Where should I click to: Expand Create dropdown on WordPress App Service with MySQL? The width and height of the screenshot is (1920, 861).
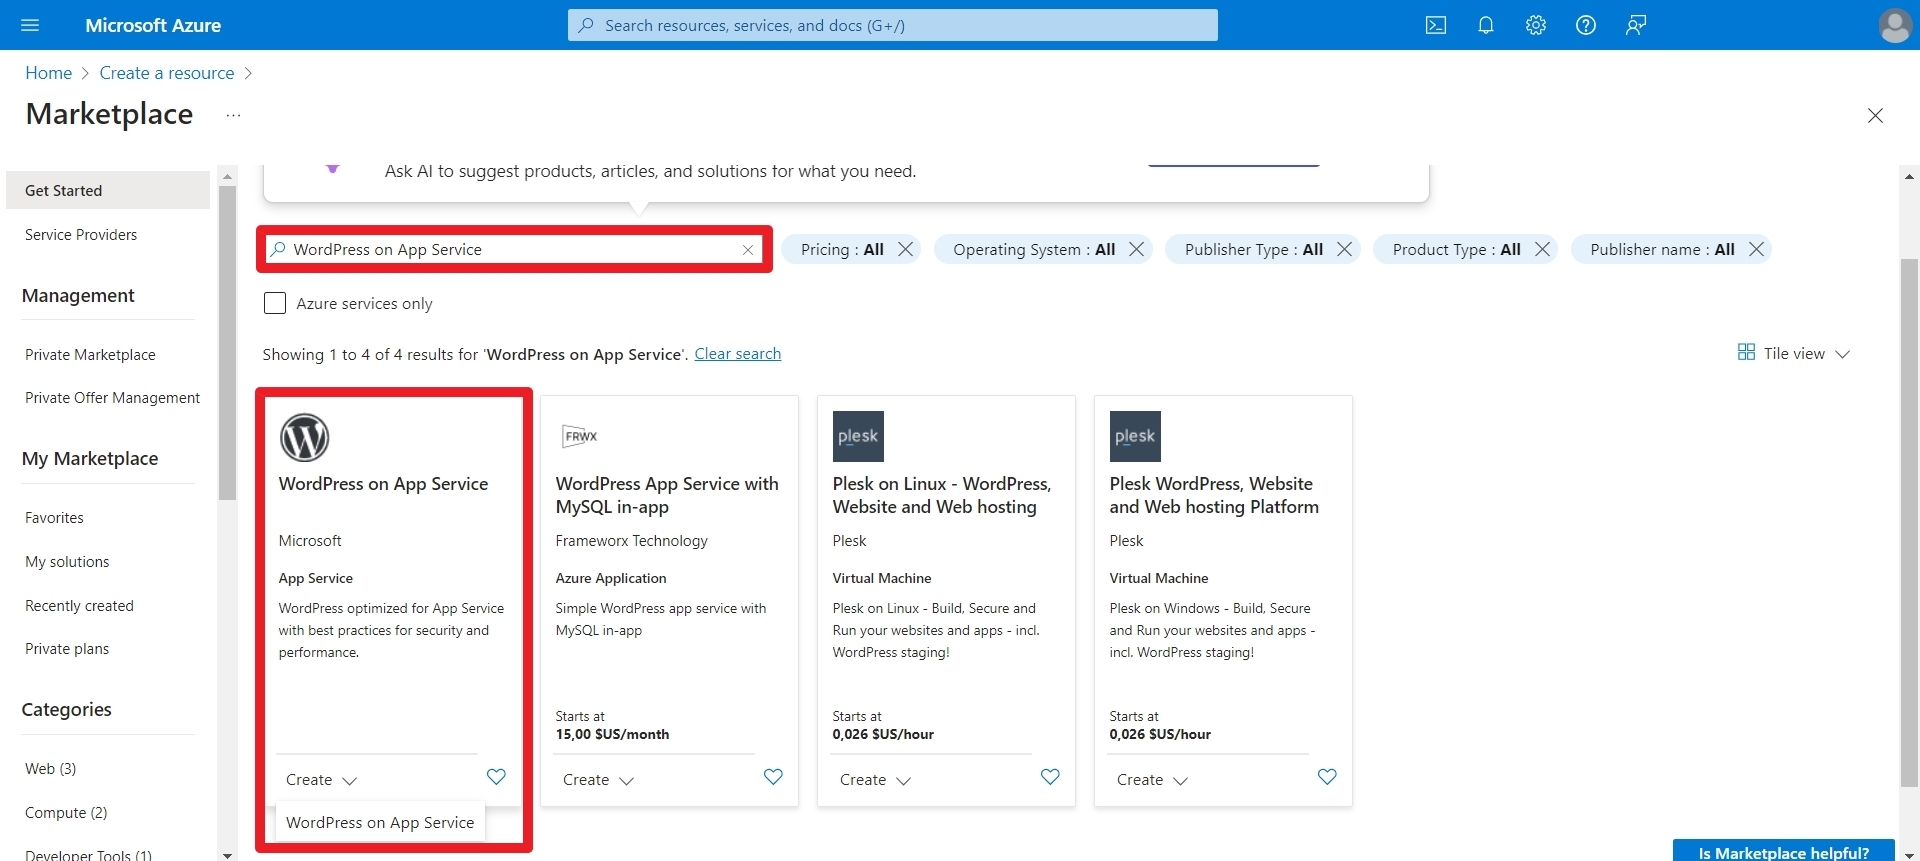click(598, 780)
